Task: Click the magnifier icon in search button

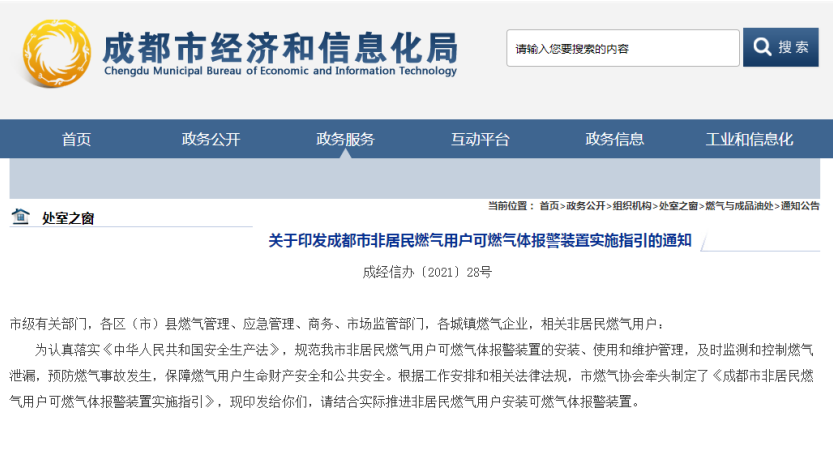Action: [763, 47]
